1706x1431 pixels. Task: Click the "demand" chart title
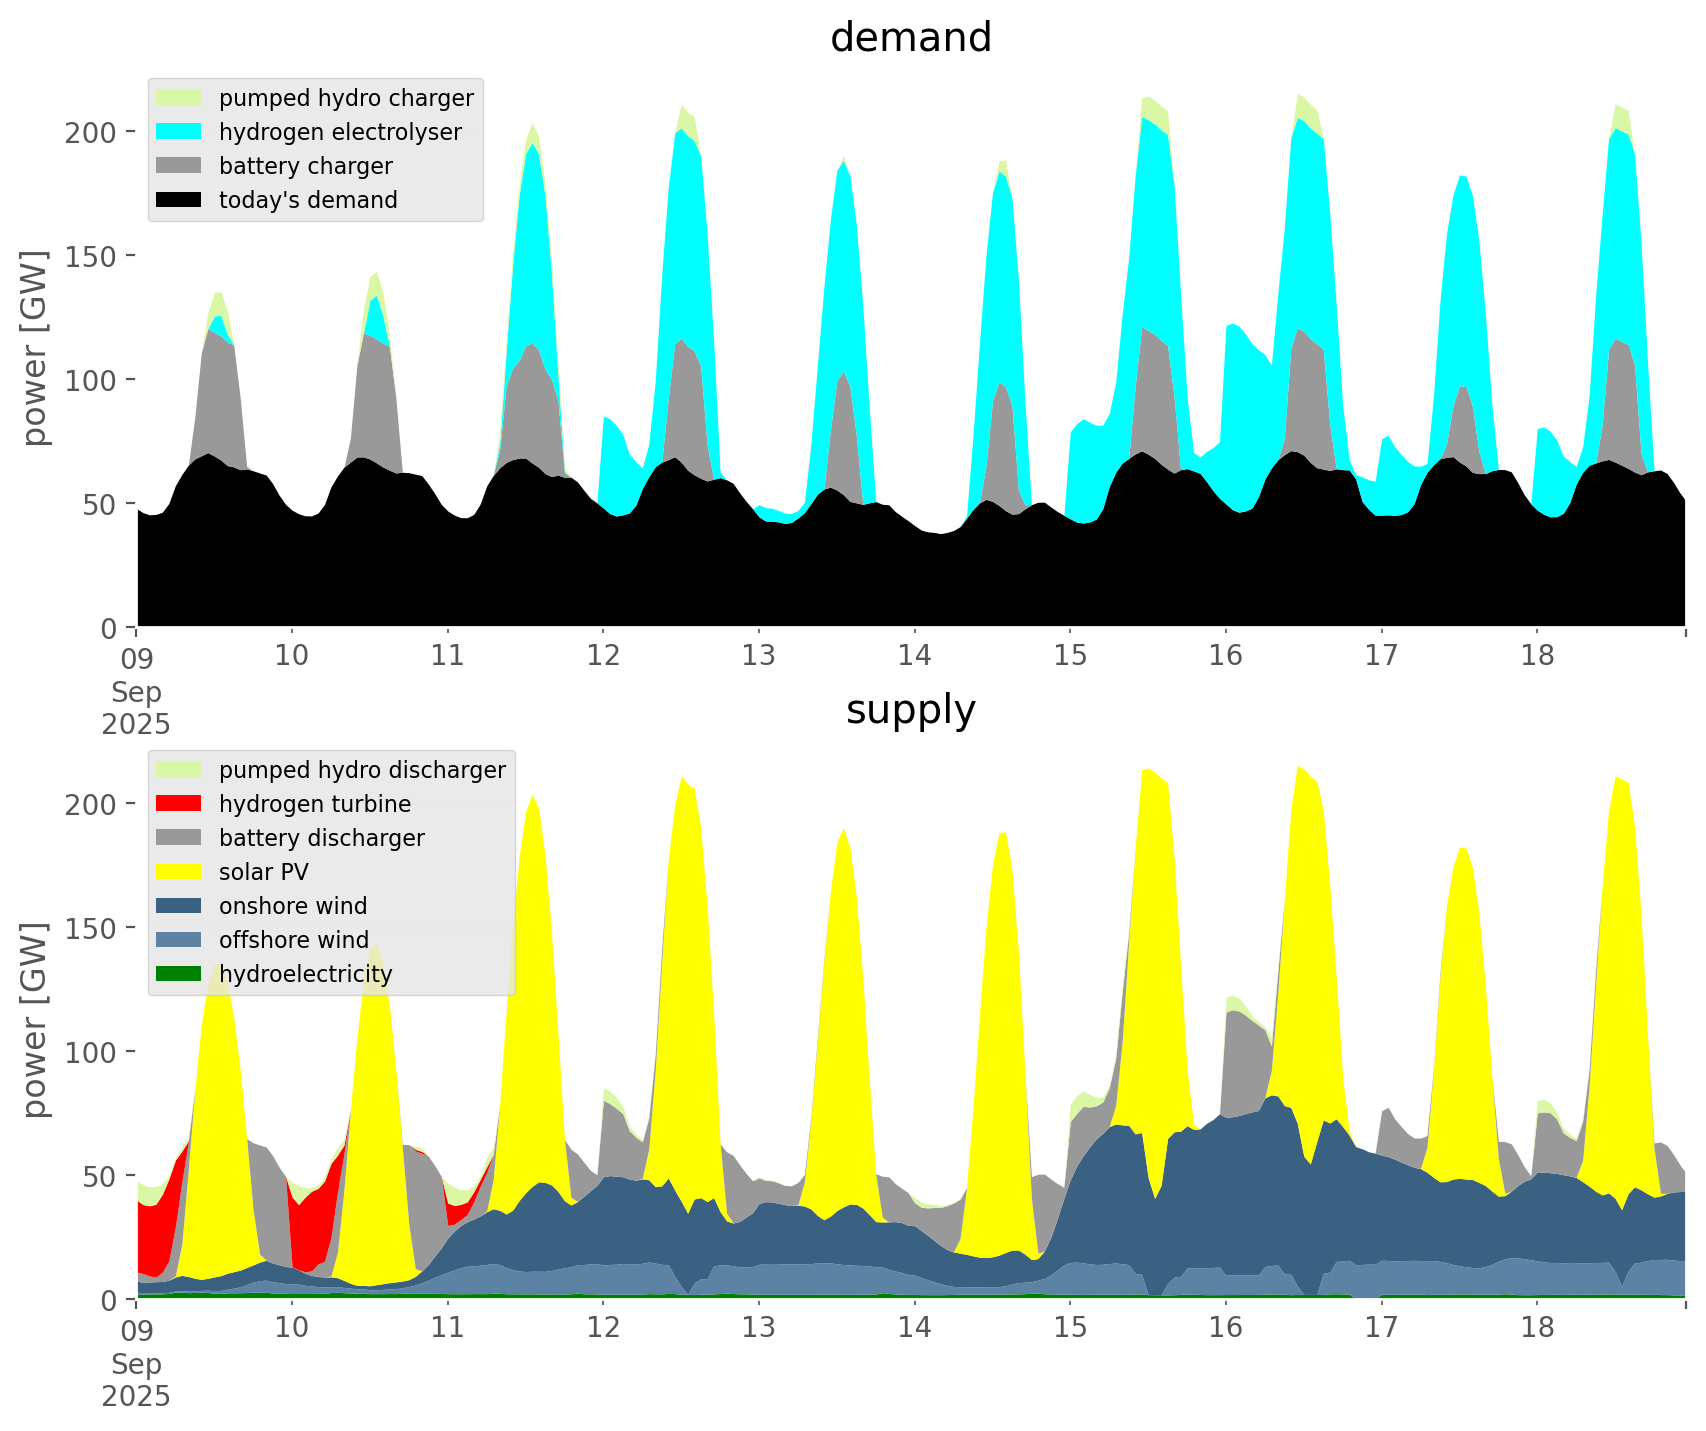point(910,38)
